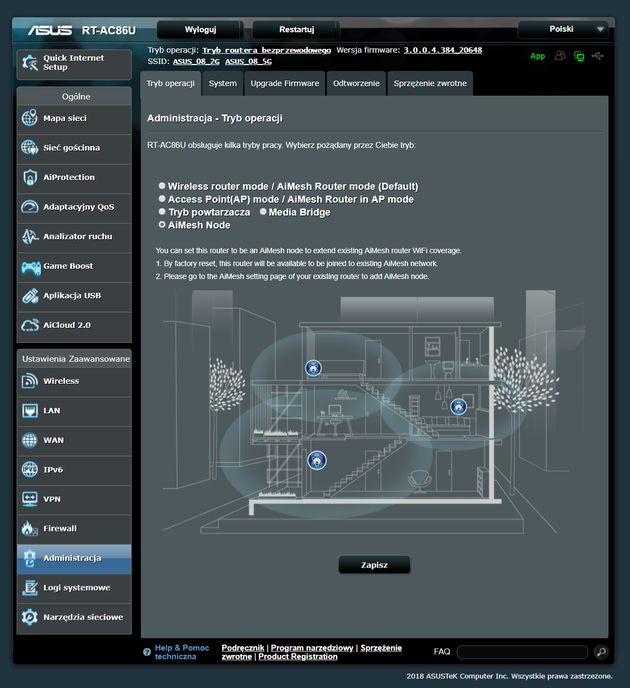
Task: Click the USB status icon in header
Action: click(598, 56)
